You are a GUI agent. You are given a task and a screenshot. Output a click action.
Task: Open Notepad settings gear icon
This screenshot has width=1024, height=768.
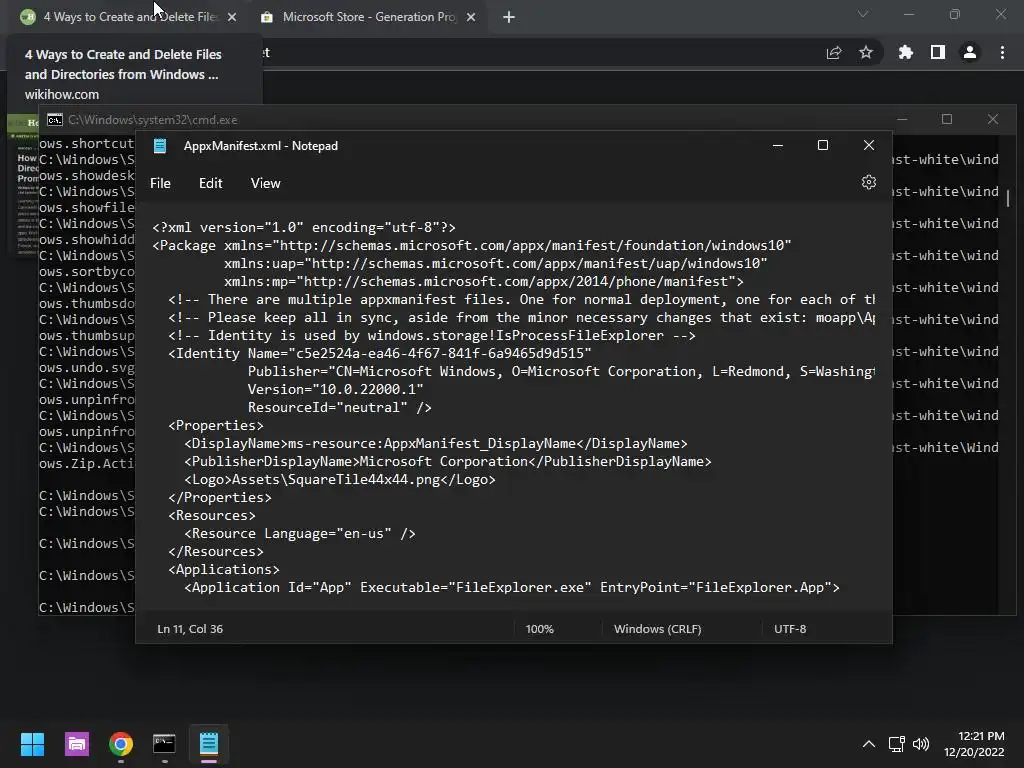coord(868,182)
